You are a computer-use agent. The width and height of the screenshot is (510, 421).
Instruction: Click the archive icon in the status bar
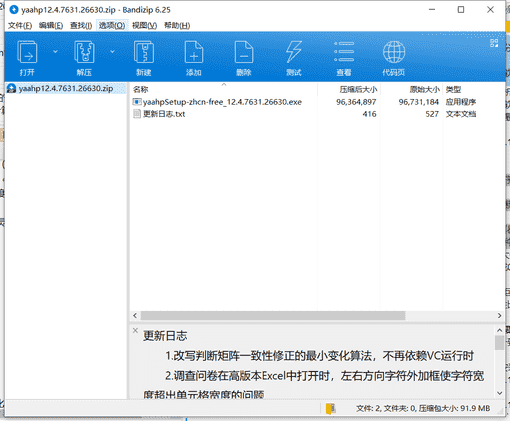(331, 408)
